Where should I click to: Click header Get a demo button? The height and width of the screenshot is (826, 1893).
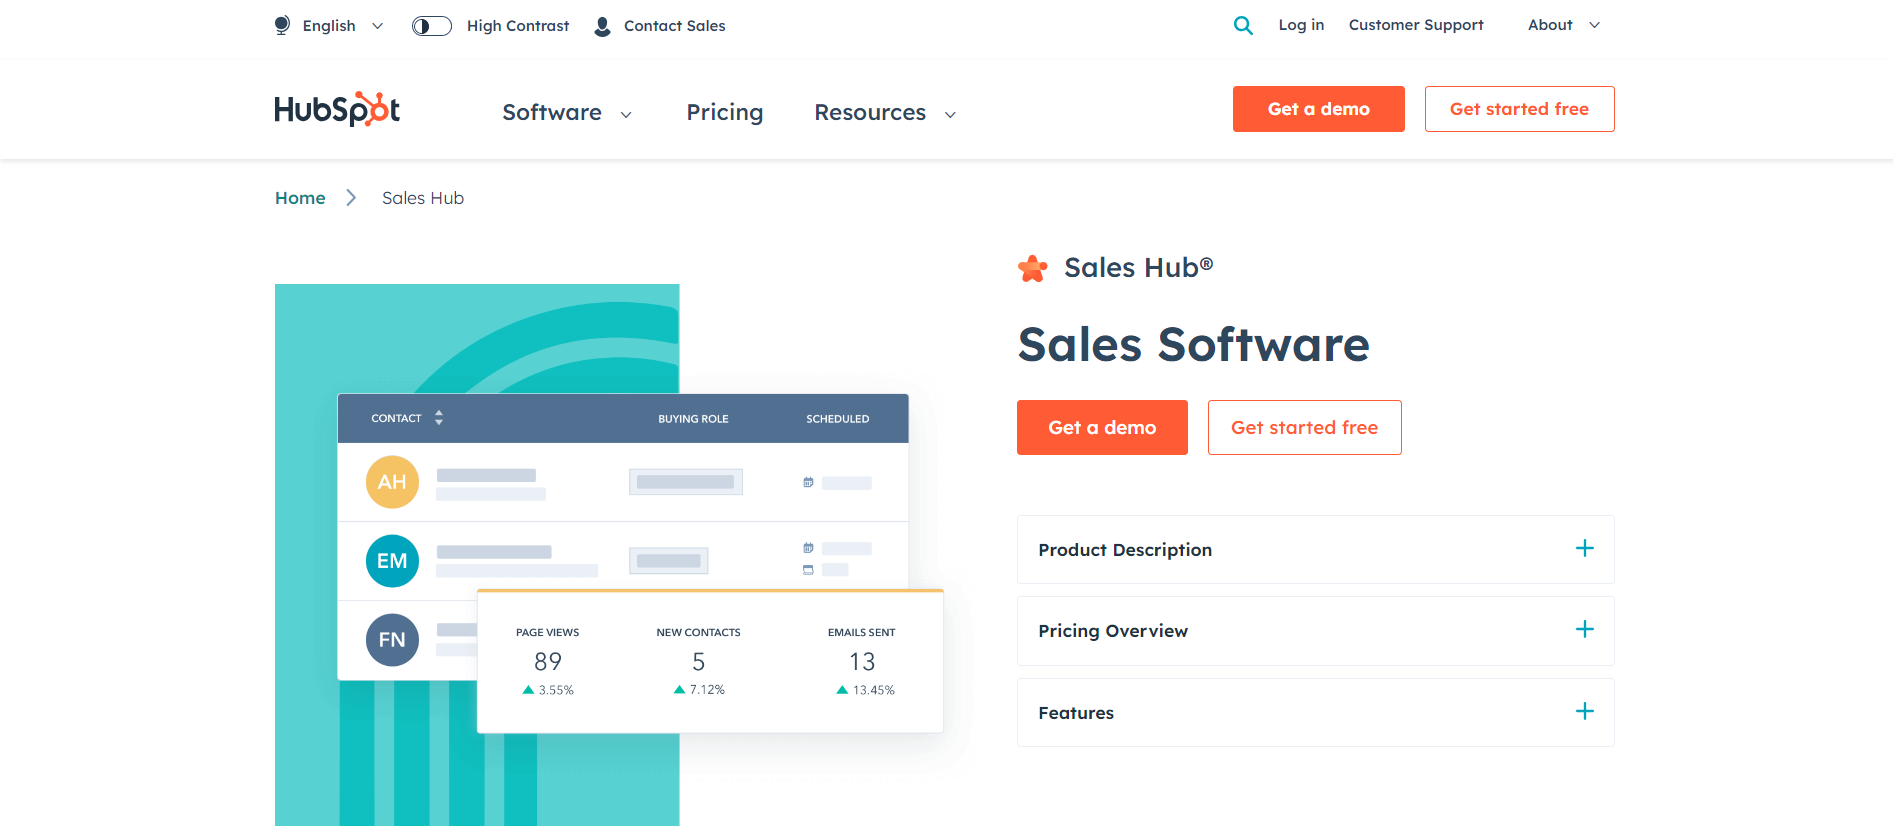pyautogui.click(x=1318, y=109)
